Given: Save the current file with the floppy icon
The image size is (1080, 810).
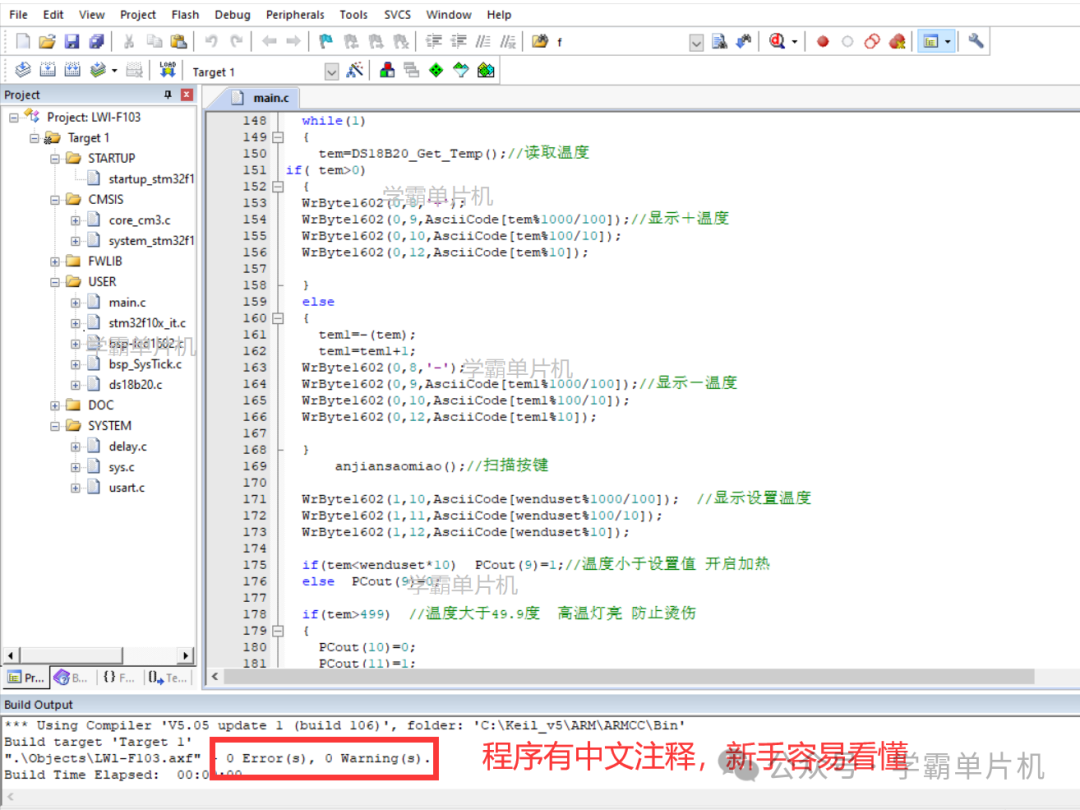Looking at the screenshot, I should click(x=72, y=41).
